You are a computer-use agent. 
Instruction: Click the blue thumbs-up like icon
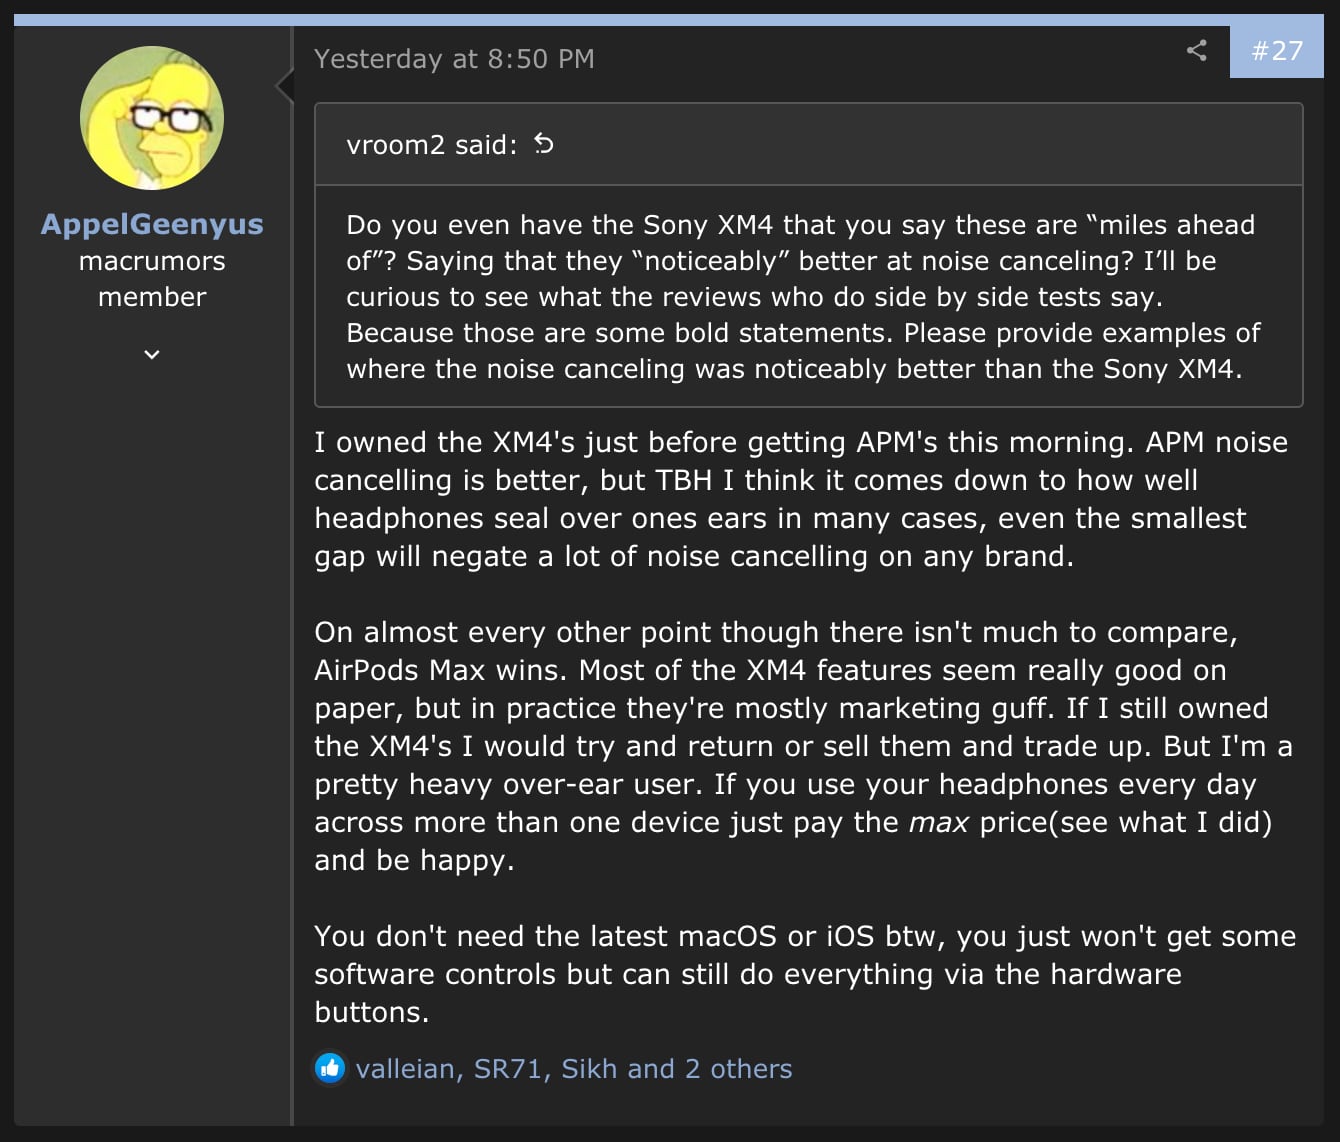point(330,1068)
